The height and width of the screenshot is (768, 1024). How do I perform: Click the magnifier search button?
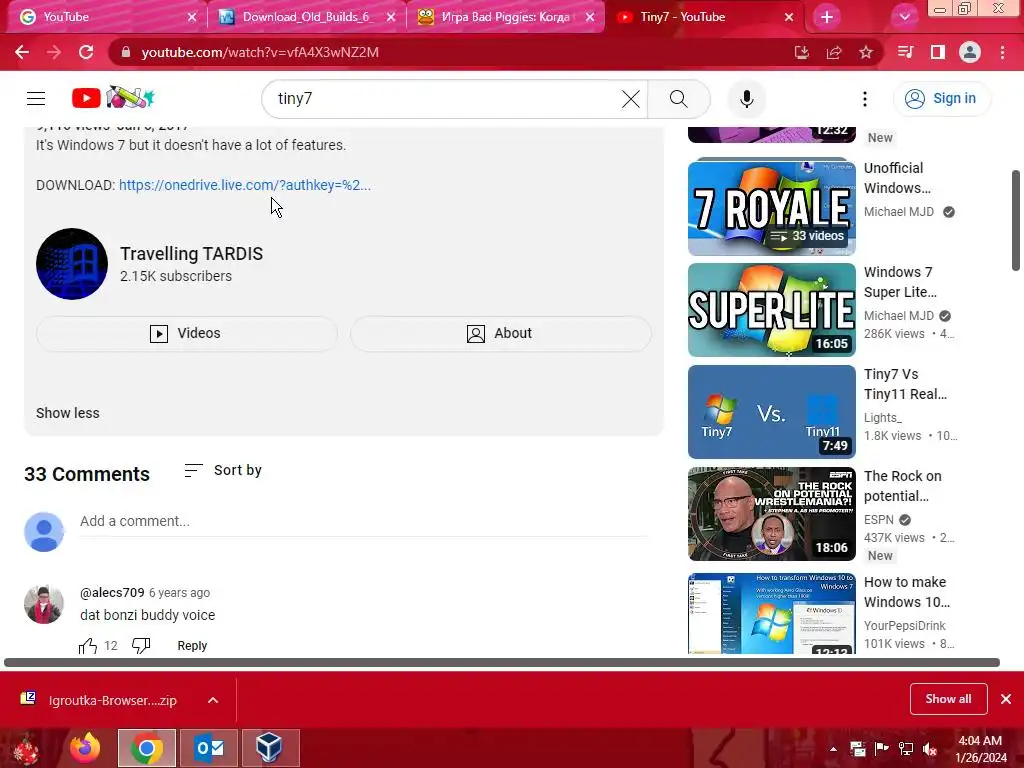click(x=679, y=99)
